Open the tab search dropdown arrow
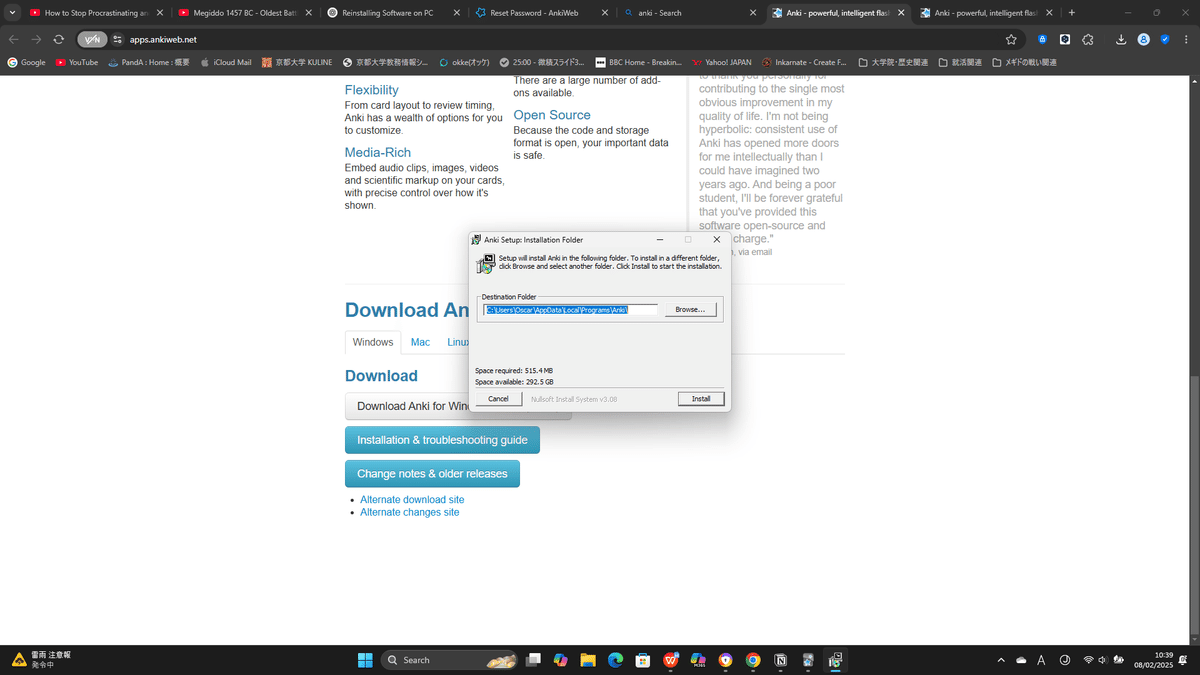Image resolution: width=1200 pixels, height=675 pixels. pos(10,13)
